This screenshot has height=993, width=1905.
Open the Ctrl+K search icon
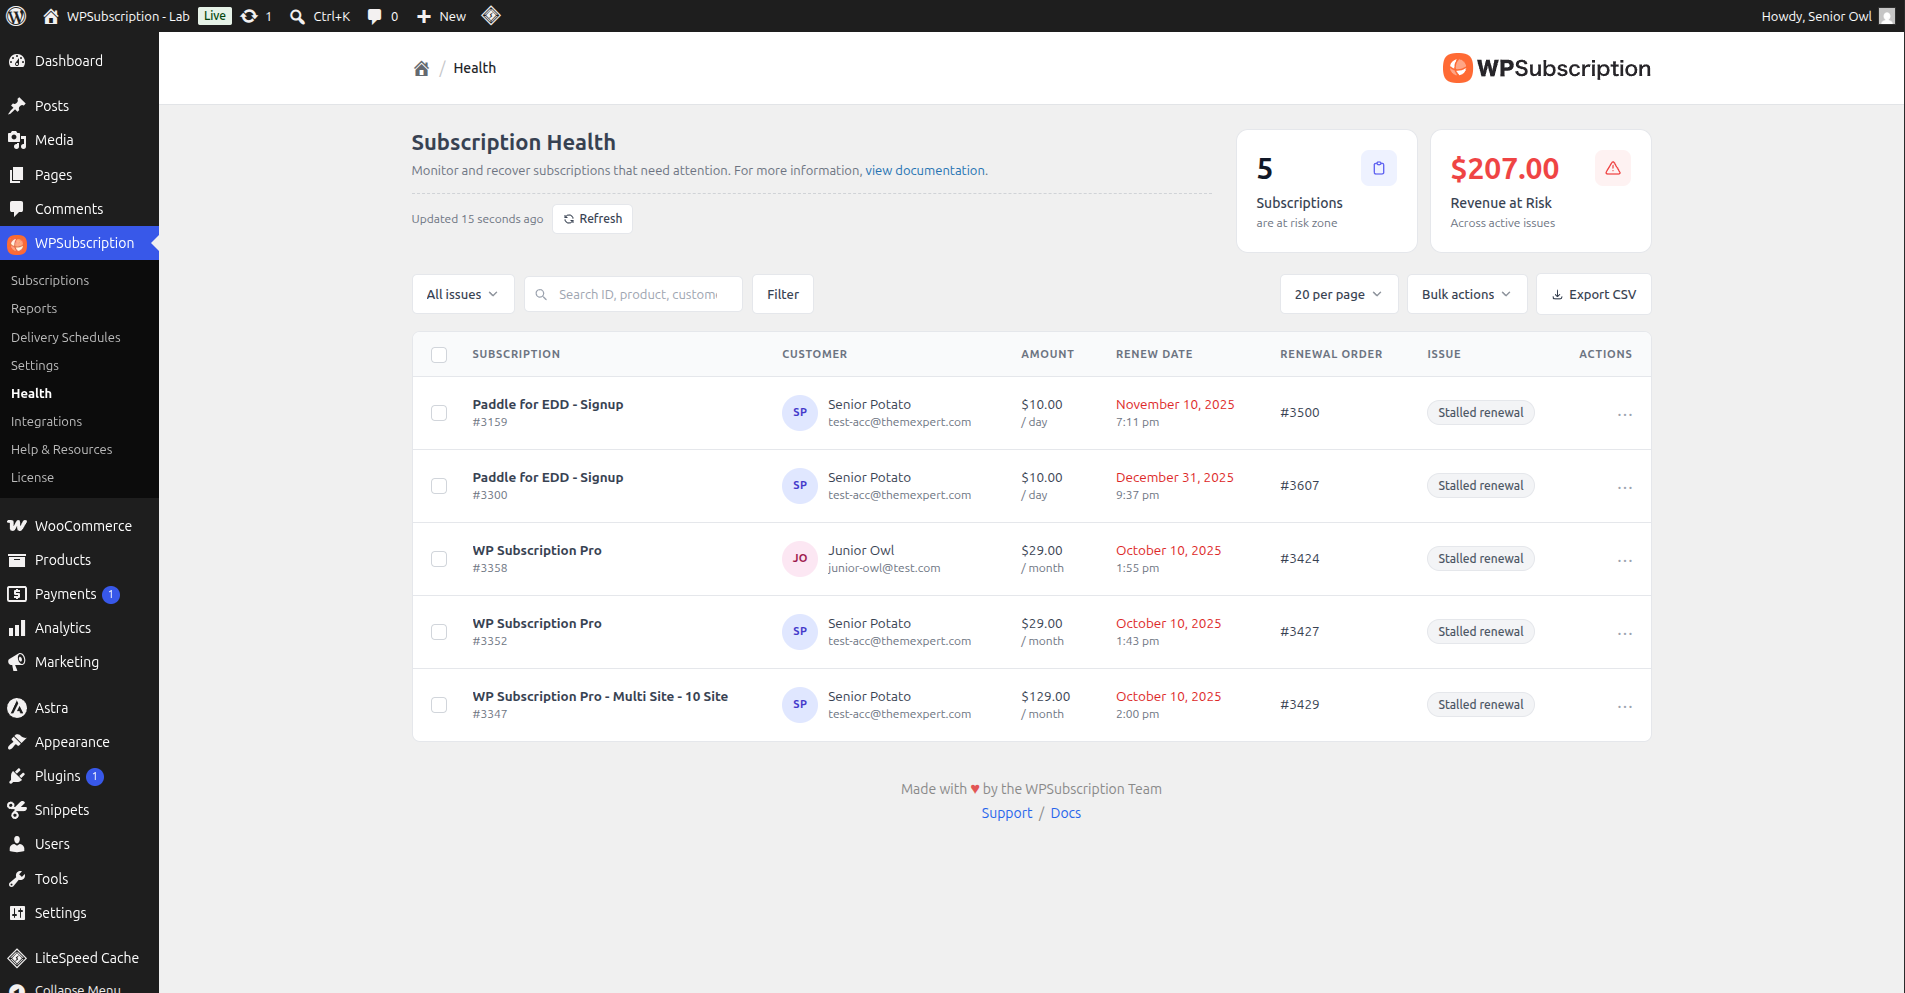[x=297, y=16]
